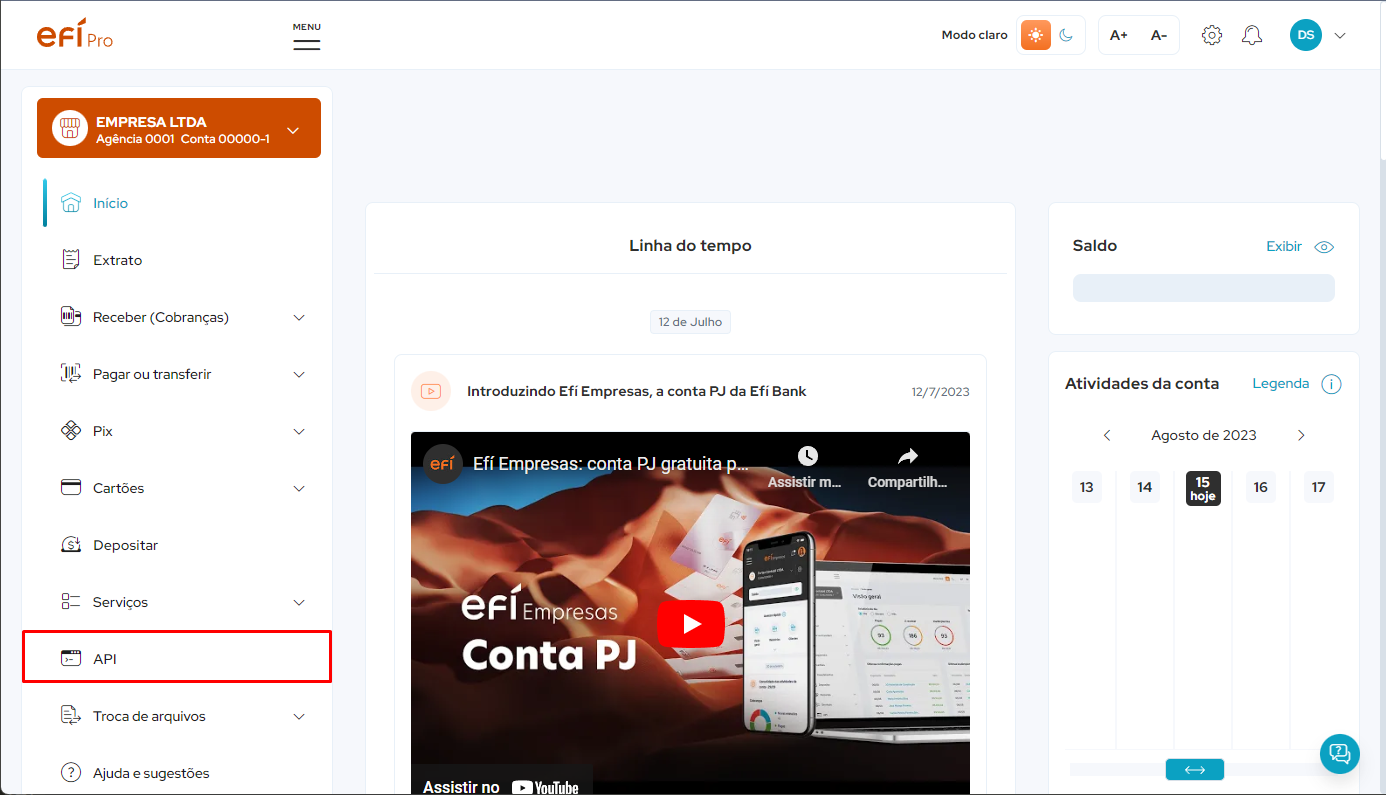Select day 16 in the activities calendar

tap(1260, 487)
